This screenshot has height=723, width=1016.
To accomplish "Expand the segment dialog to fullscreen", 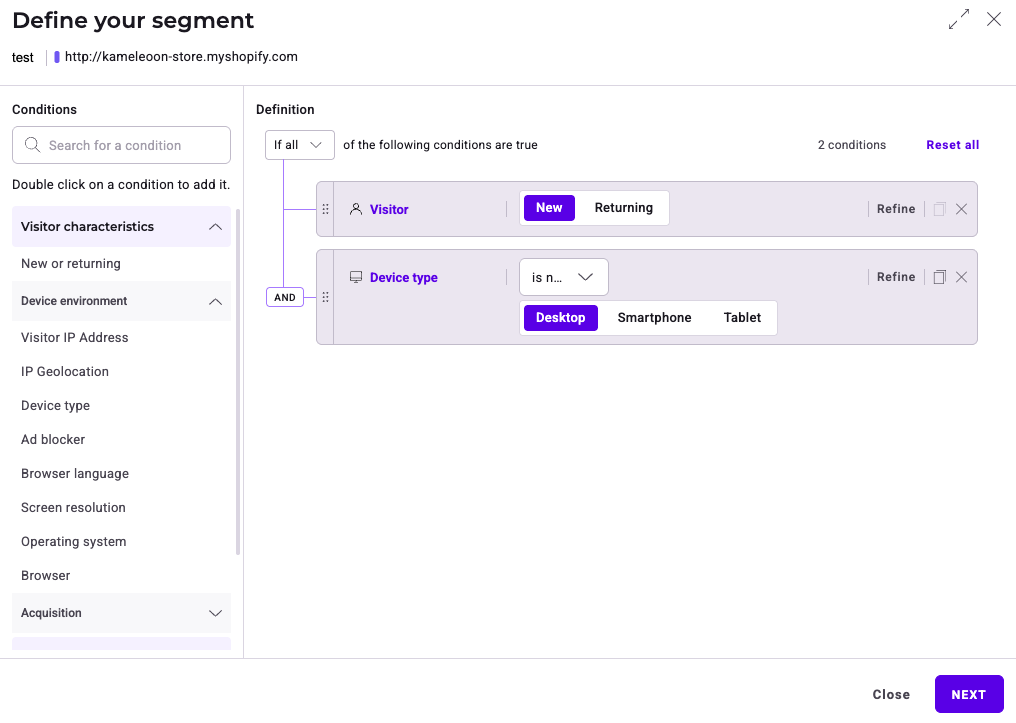I will [x=958, y=20].
